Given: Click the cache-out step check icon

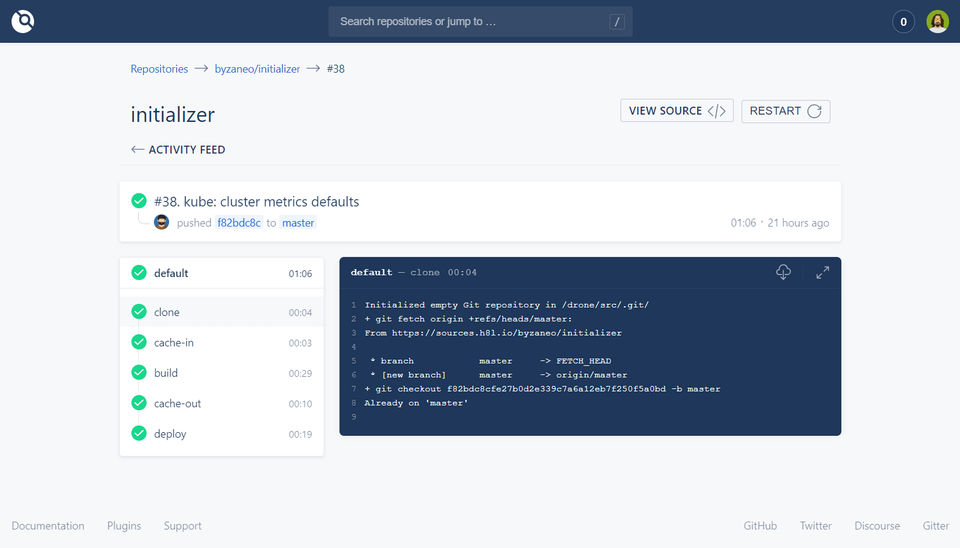Looking at the screenshot, I should (139, 403).
